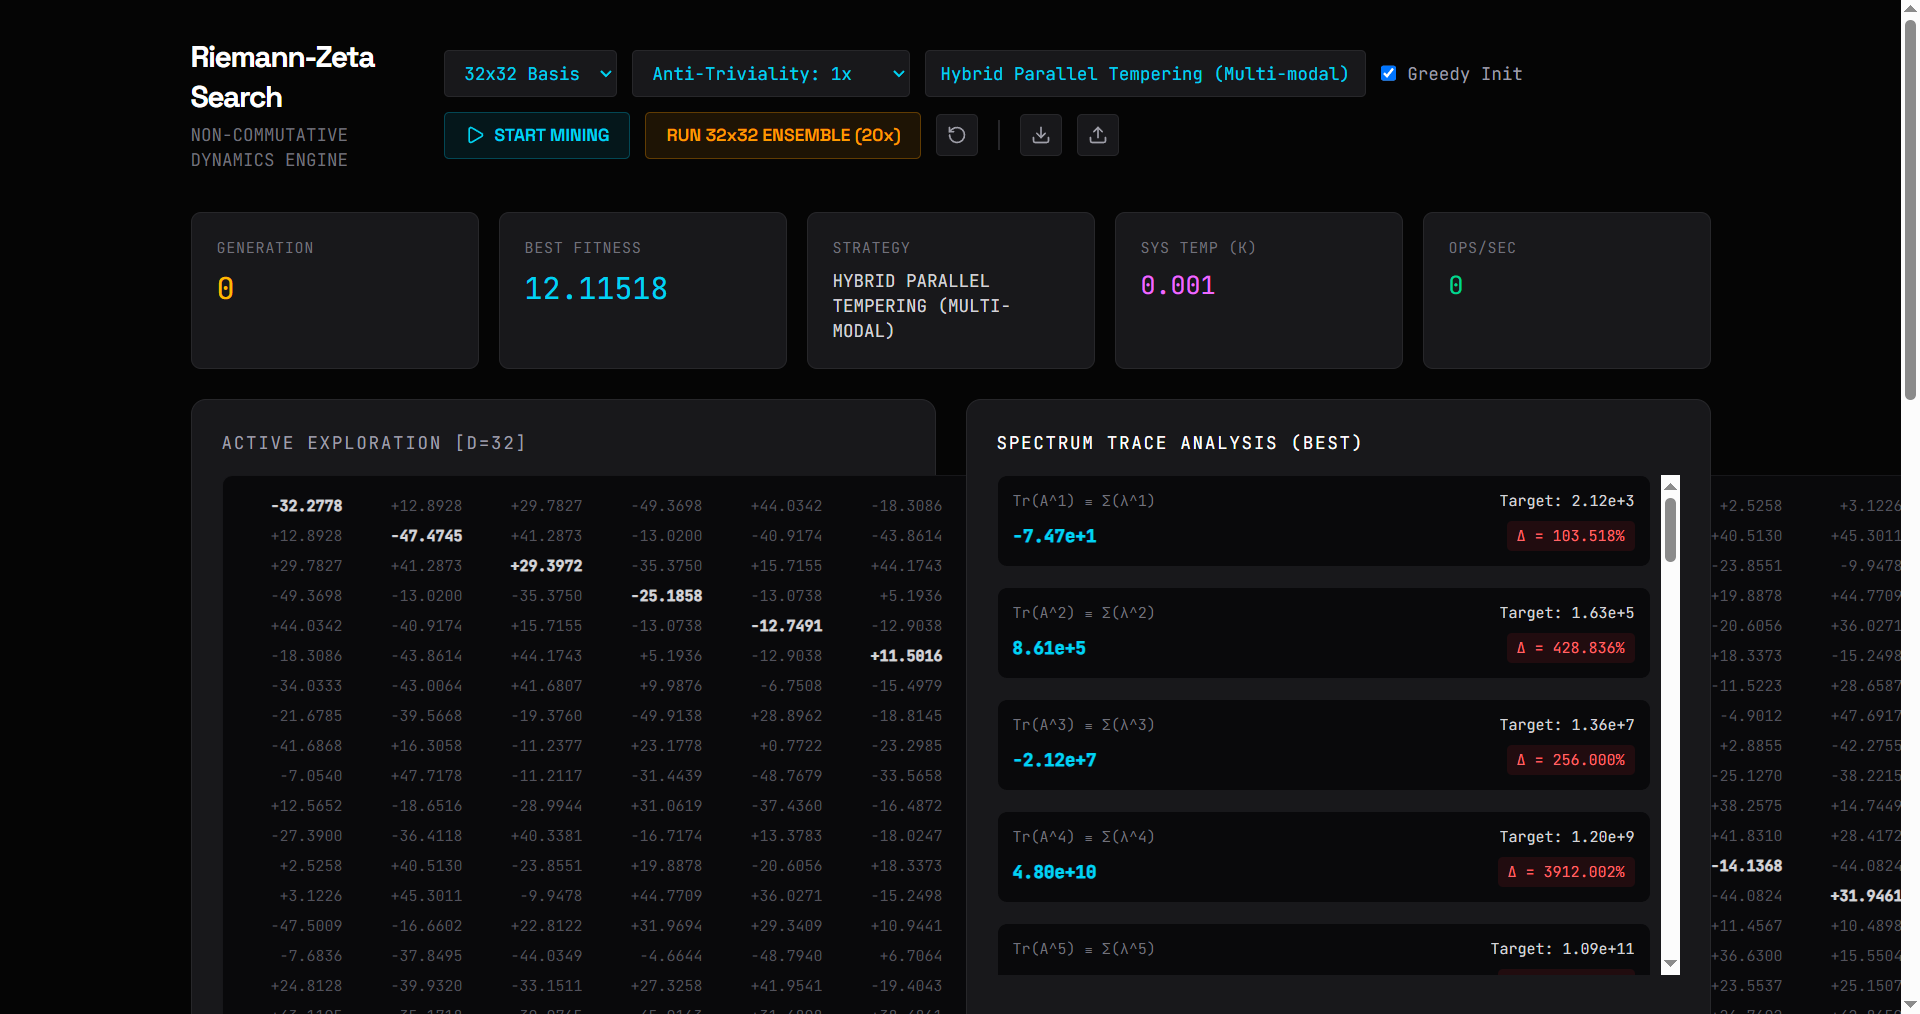
Task: Click the Generation card value 0
Action: pyautogui.click(x=226, y=289)
